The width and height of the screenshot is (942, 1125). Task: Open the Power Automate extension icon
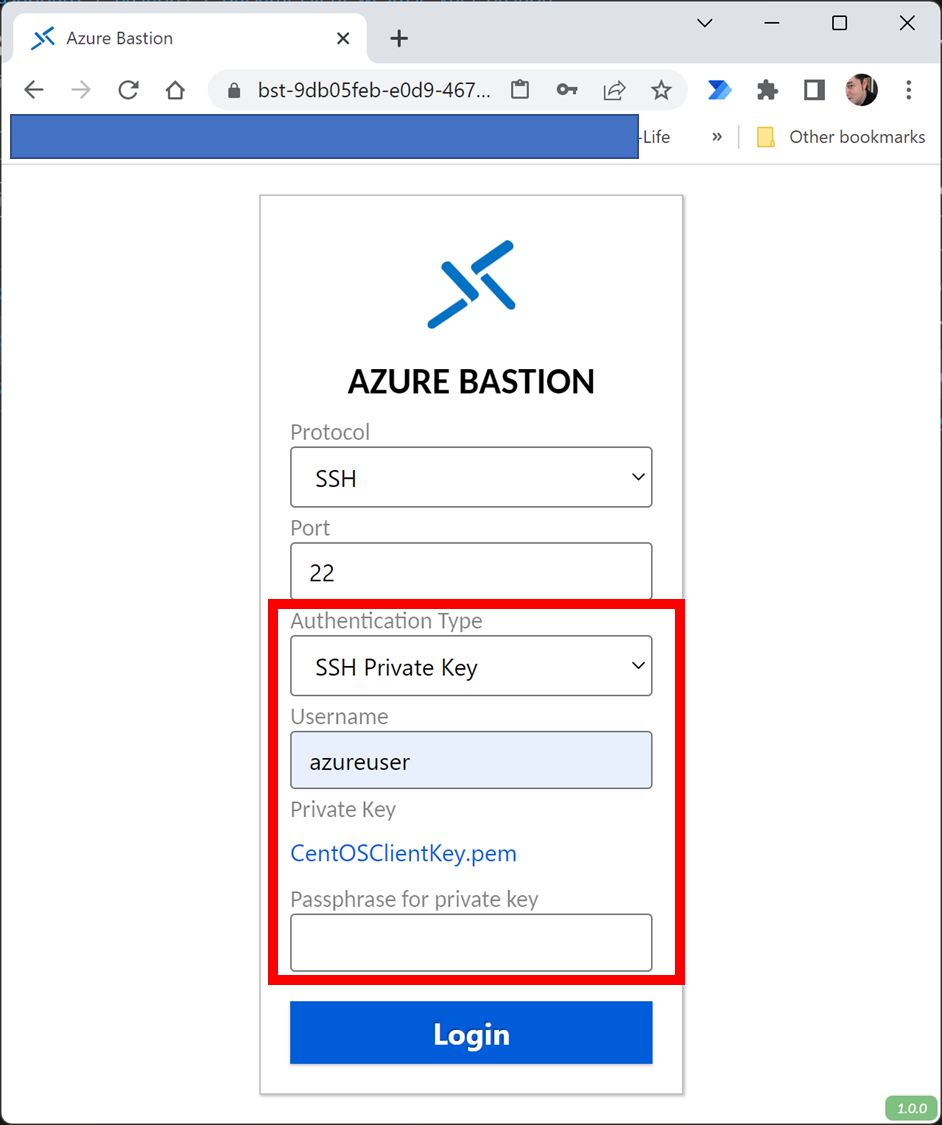(719, 90)
